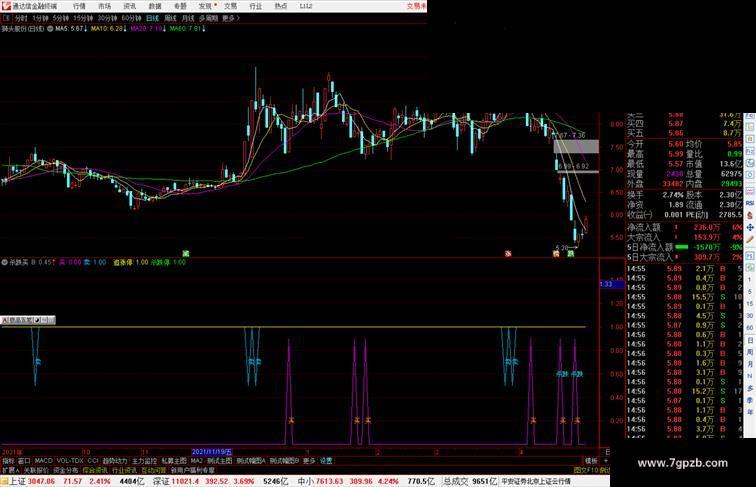Switch chart to 1分钟 period
Image resolution: width=756 pixels, height=487 pixels.
point(40,18)
